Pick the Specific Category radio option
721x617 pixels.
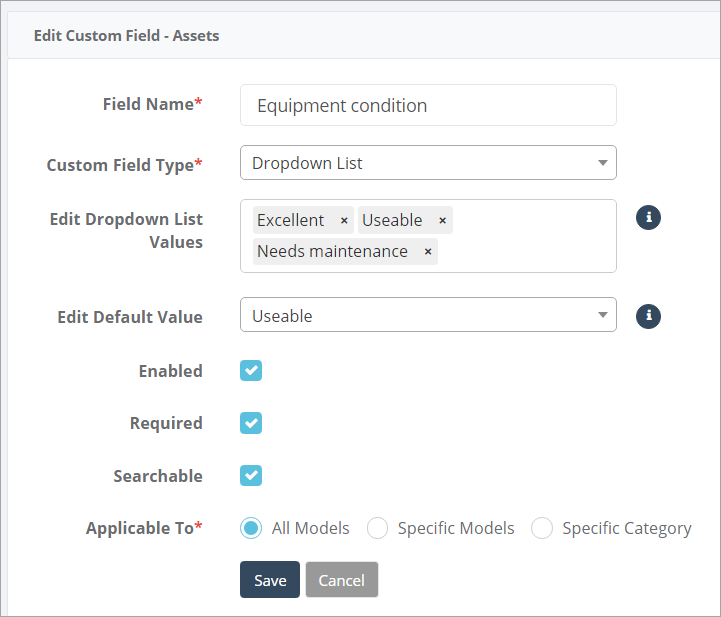(542, 528)
